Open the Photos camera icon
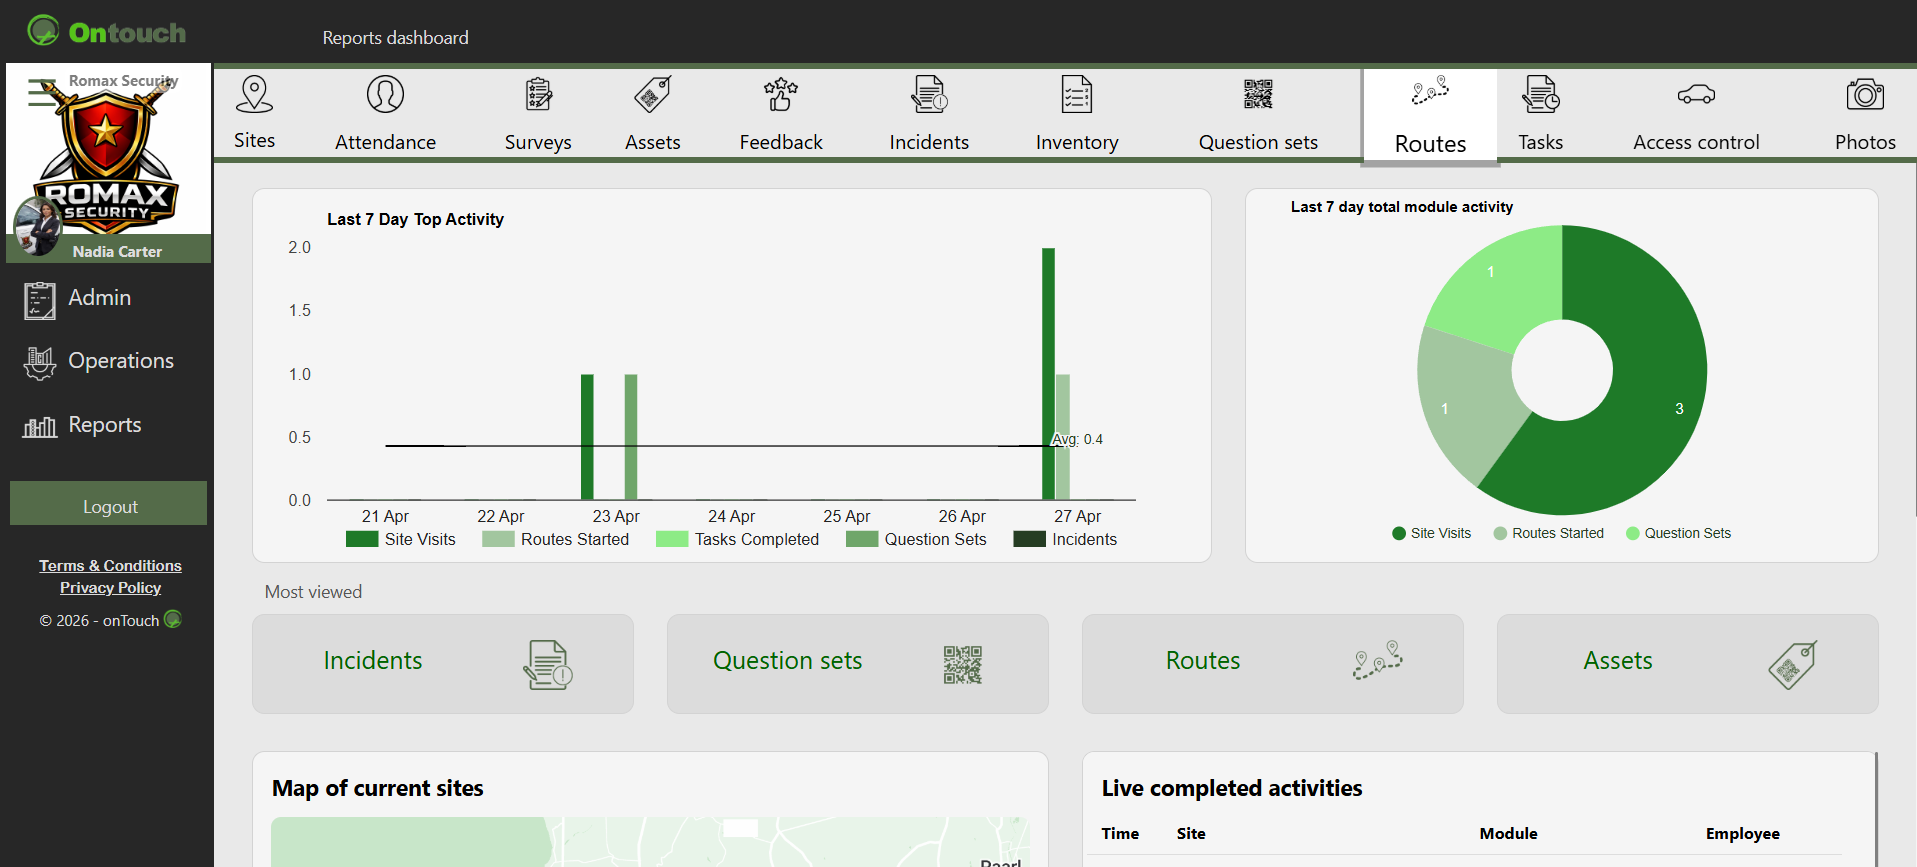The height and width of the screenshot is (867, 1917). pyautogui.click(x=1865, y=94)
